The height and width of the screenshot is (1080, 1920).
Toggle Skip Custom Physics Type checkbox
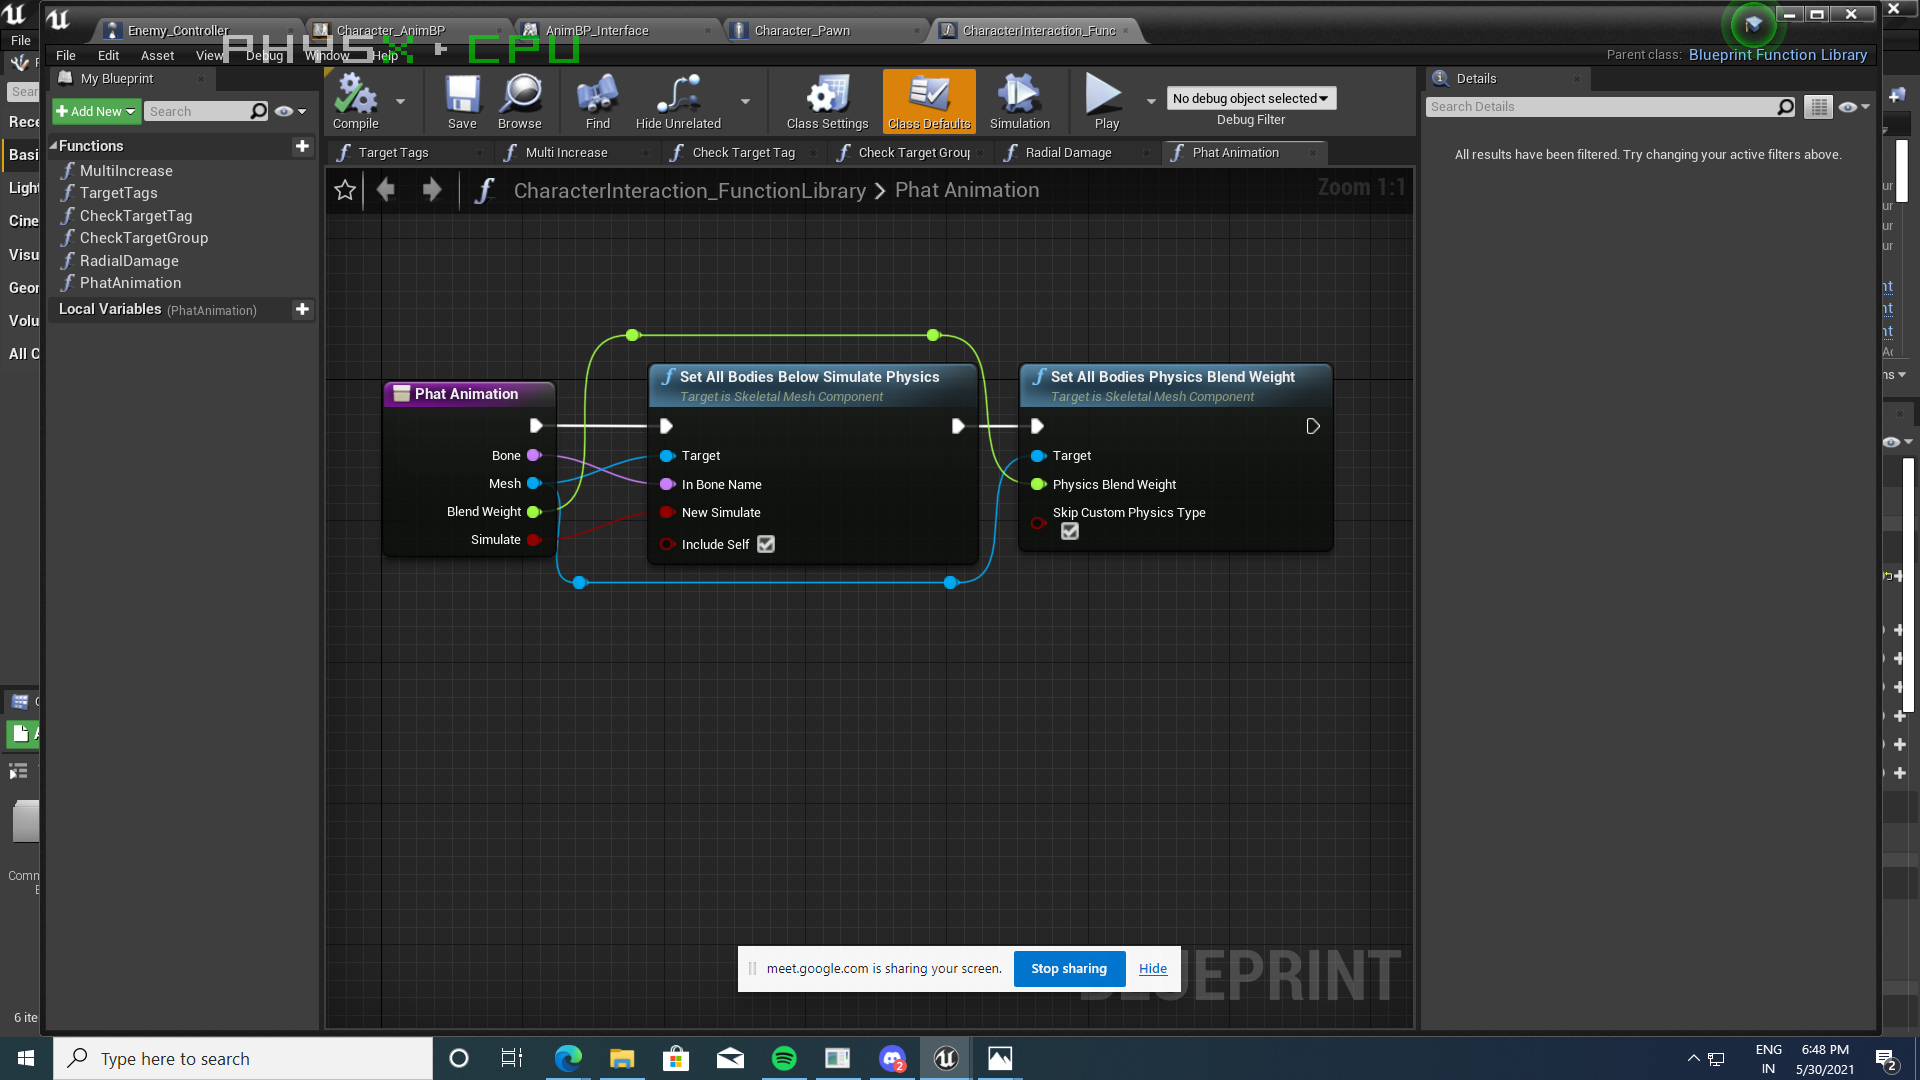click(1070, 532)
